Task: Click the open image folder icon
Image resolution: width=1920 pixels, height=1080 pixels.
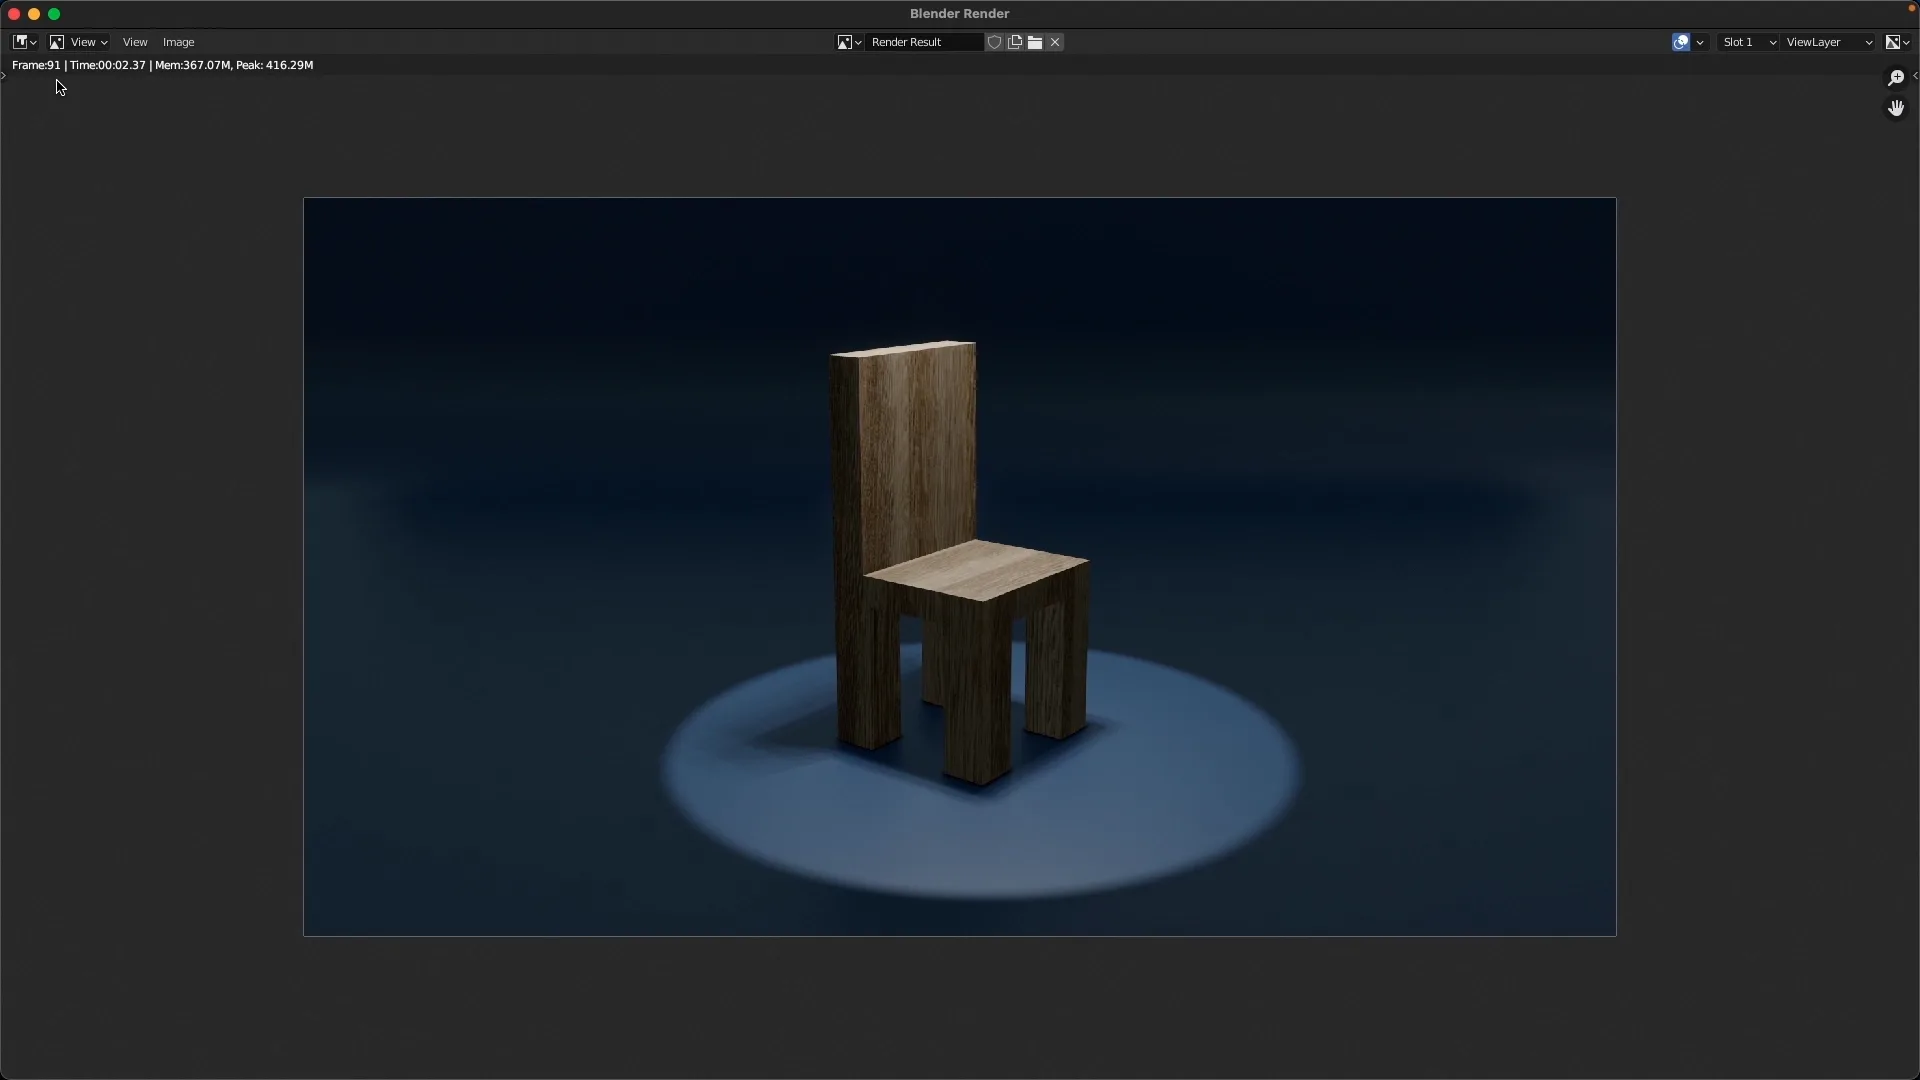Action: pyautogui.click(x=1035, y=42)
